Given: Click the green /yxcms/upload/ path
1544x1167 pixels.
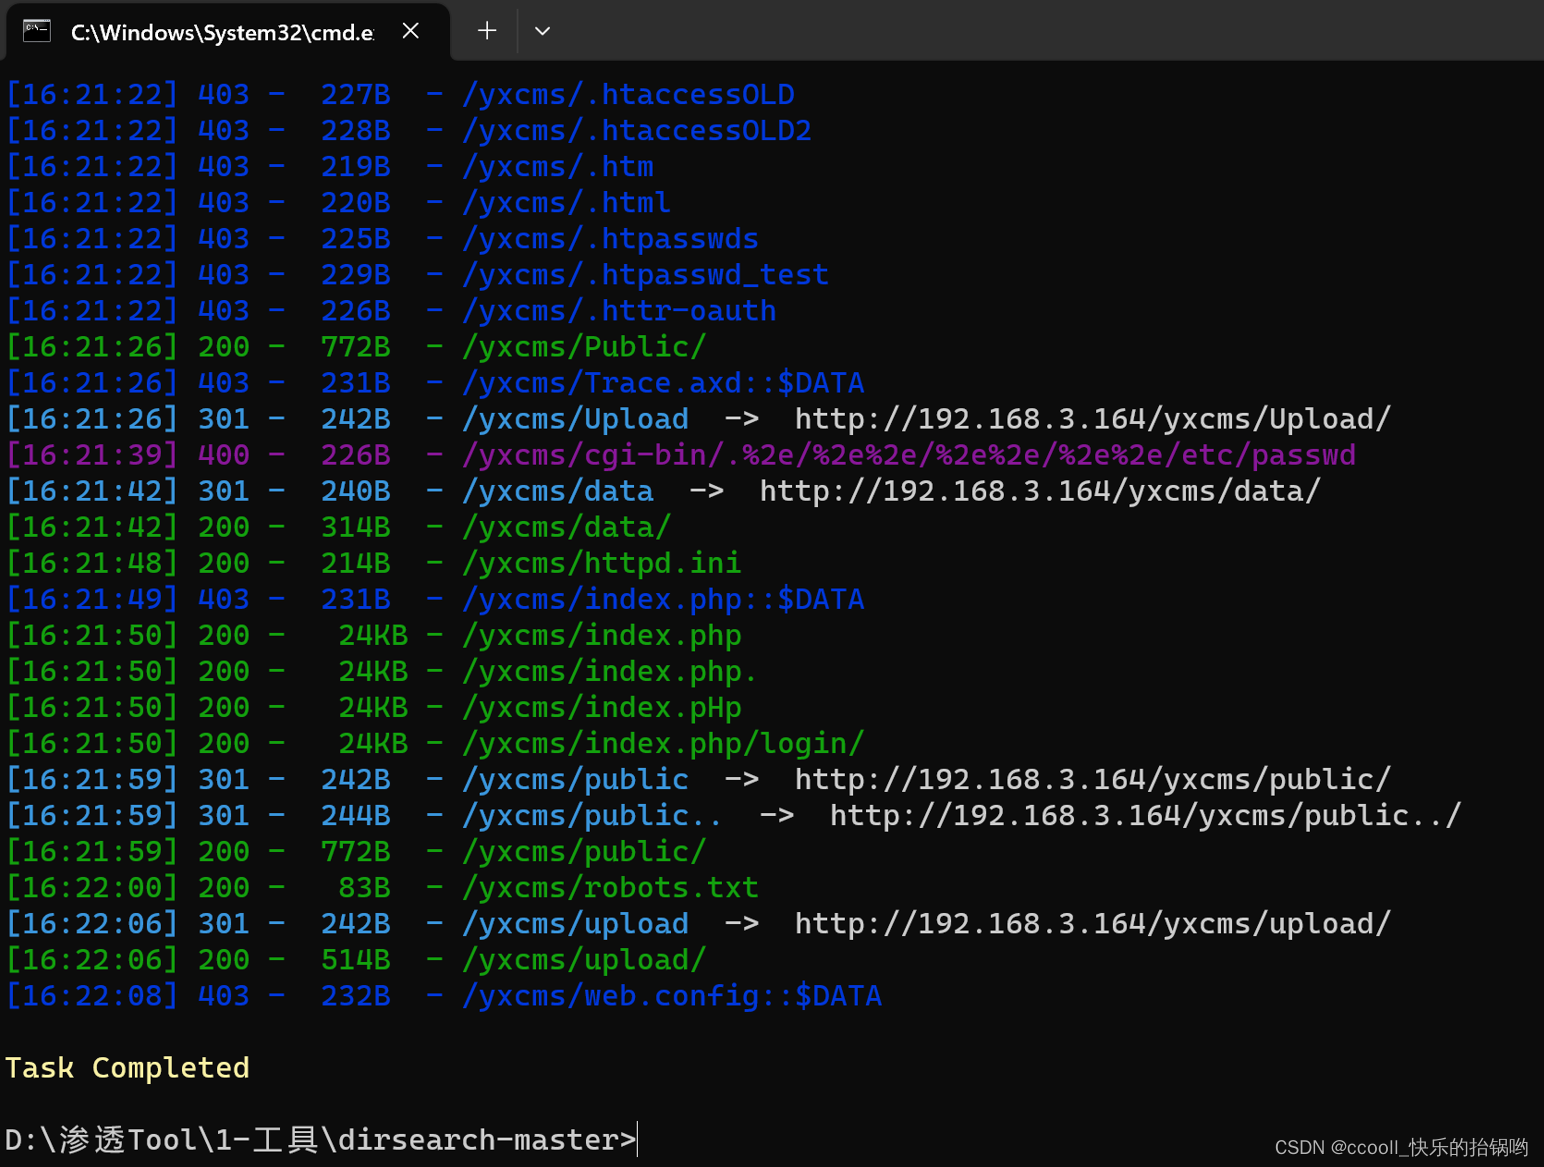Looking at the screenshot, I should (x=584, y=959).
